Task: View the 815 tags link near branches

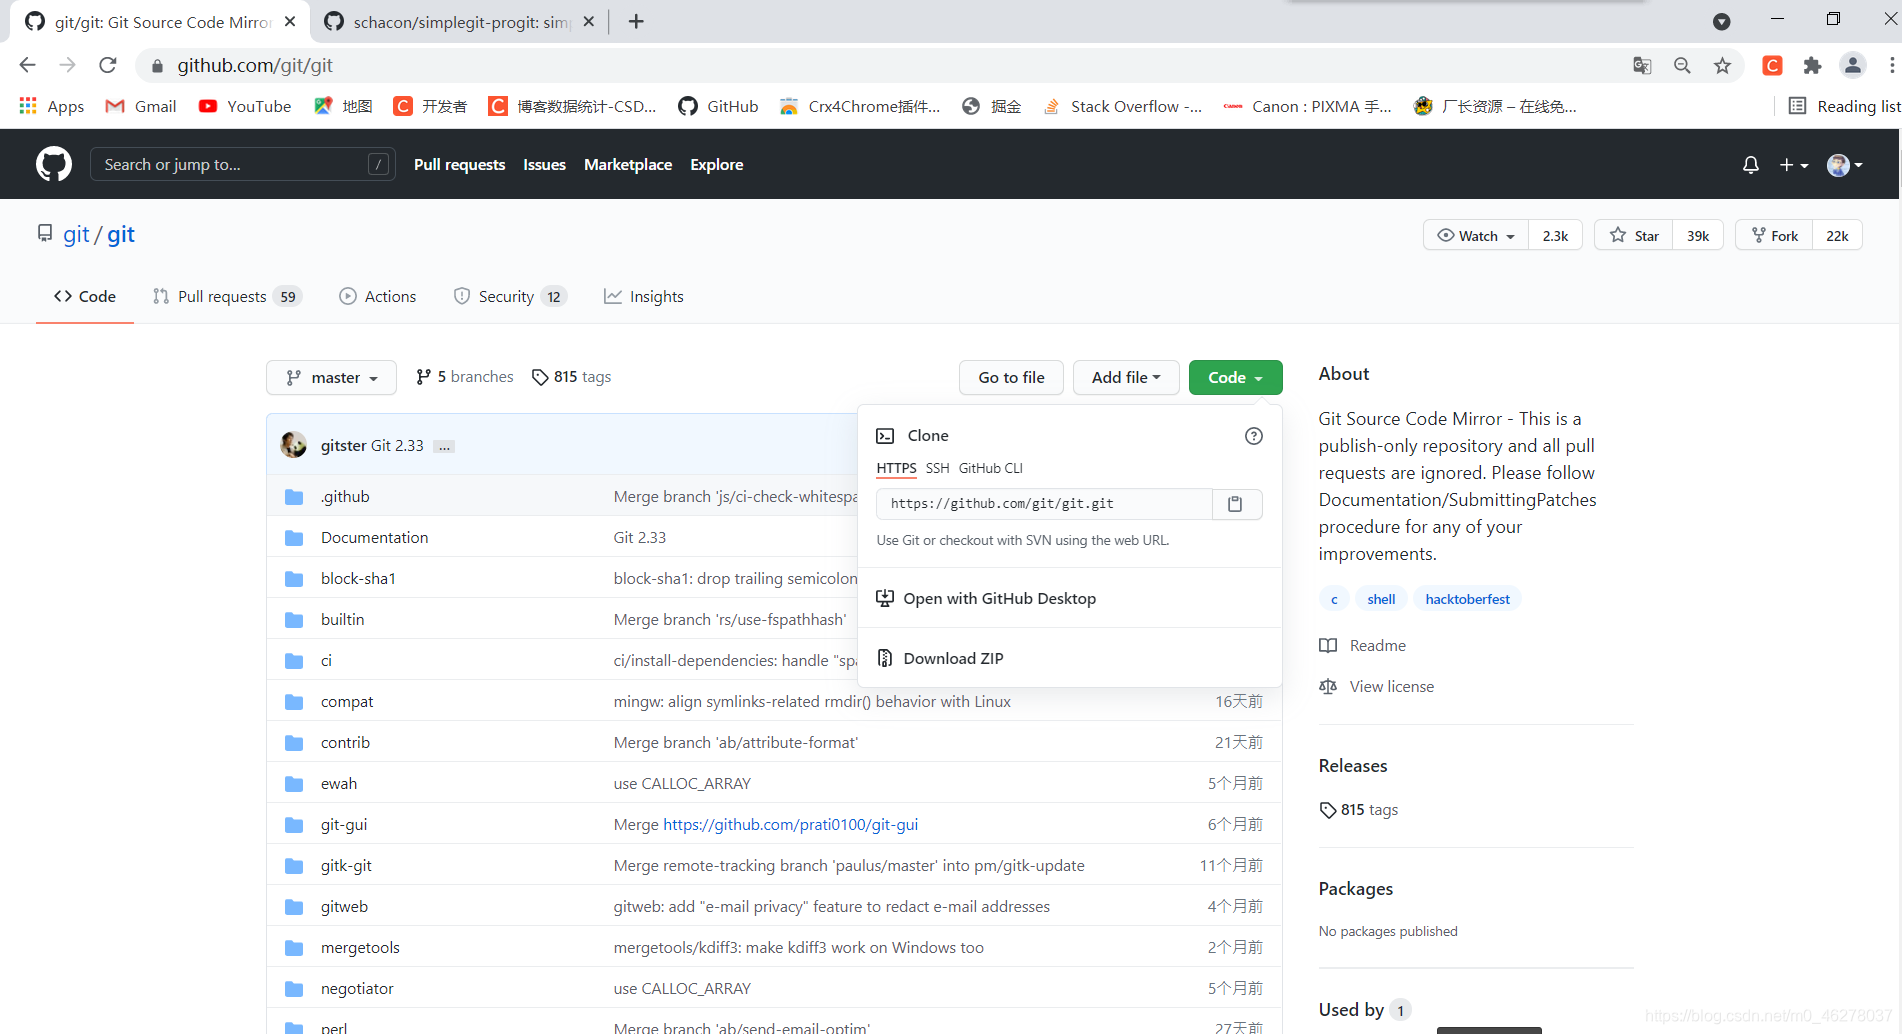Action: pos(571,377)
